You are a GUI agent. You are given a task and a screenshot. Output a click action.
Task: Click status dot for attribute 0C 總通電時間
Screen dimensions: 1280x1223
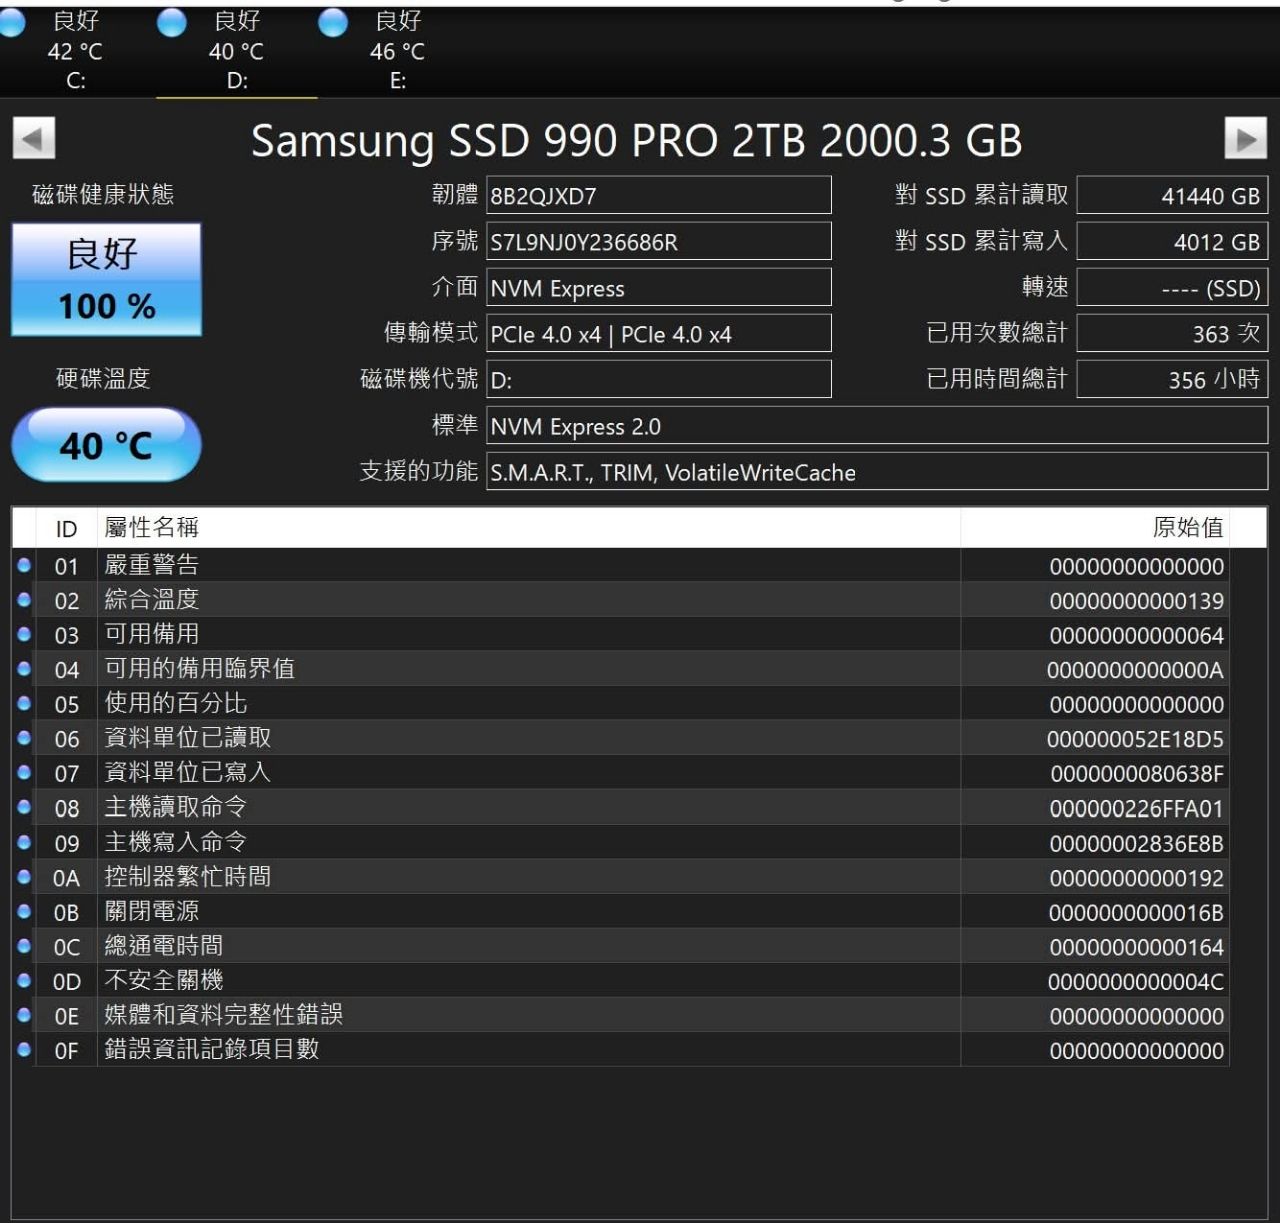tap(24, 946)
